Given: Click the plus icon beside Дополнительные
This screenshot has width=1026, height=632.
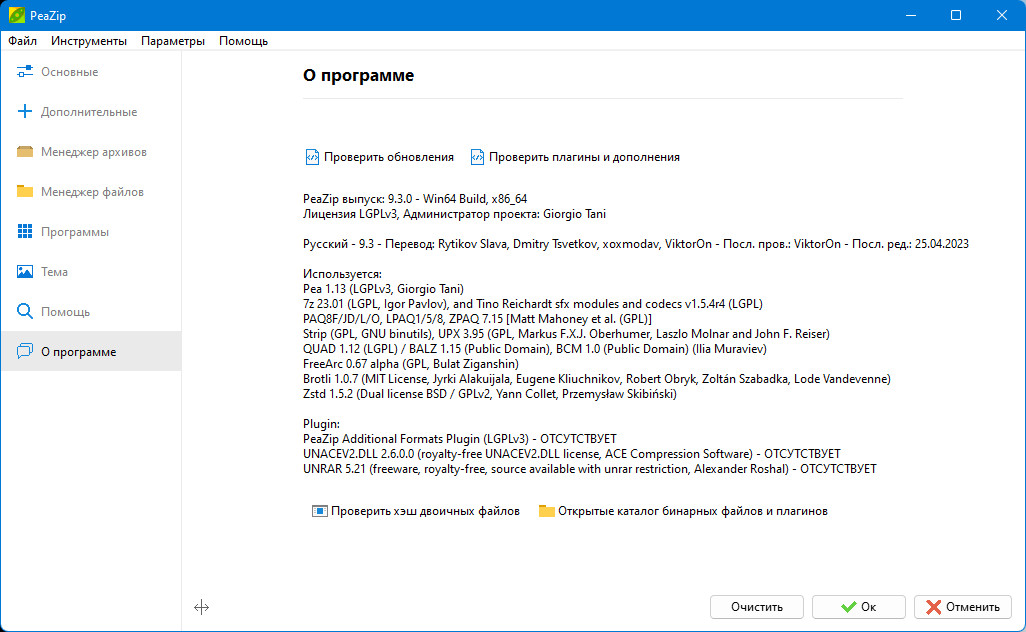Looking at the screenshot, I should [x=25, y=112].
